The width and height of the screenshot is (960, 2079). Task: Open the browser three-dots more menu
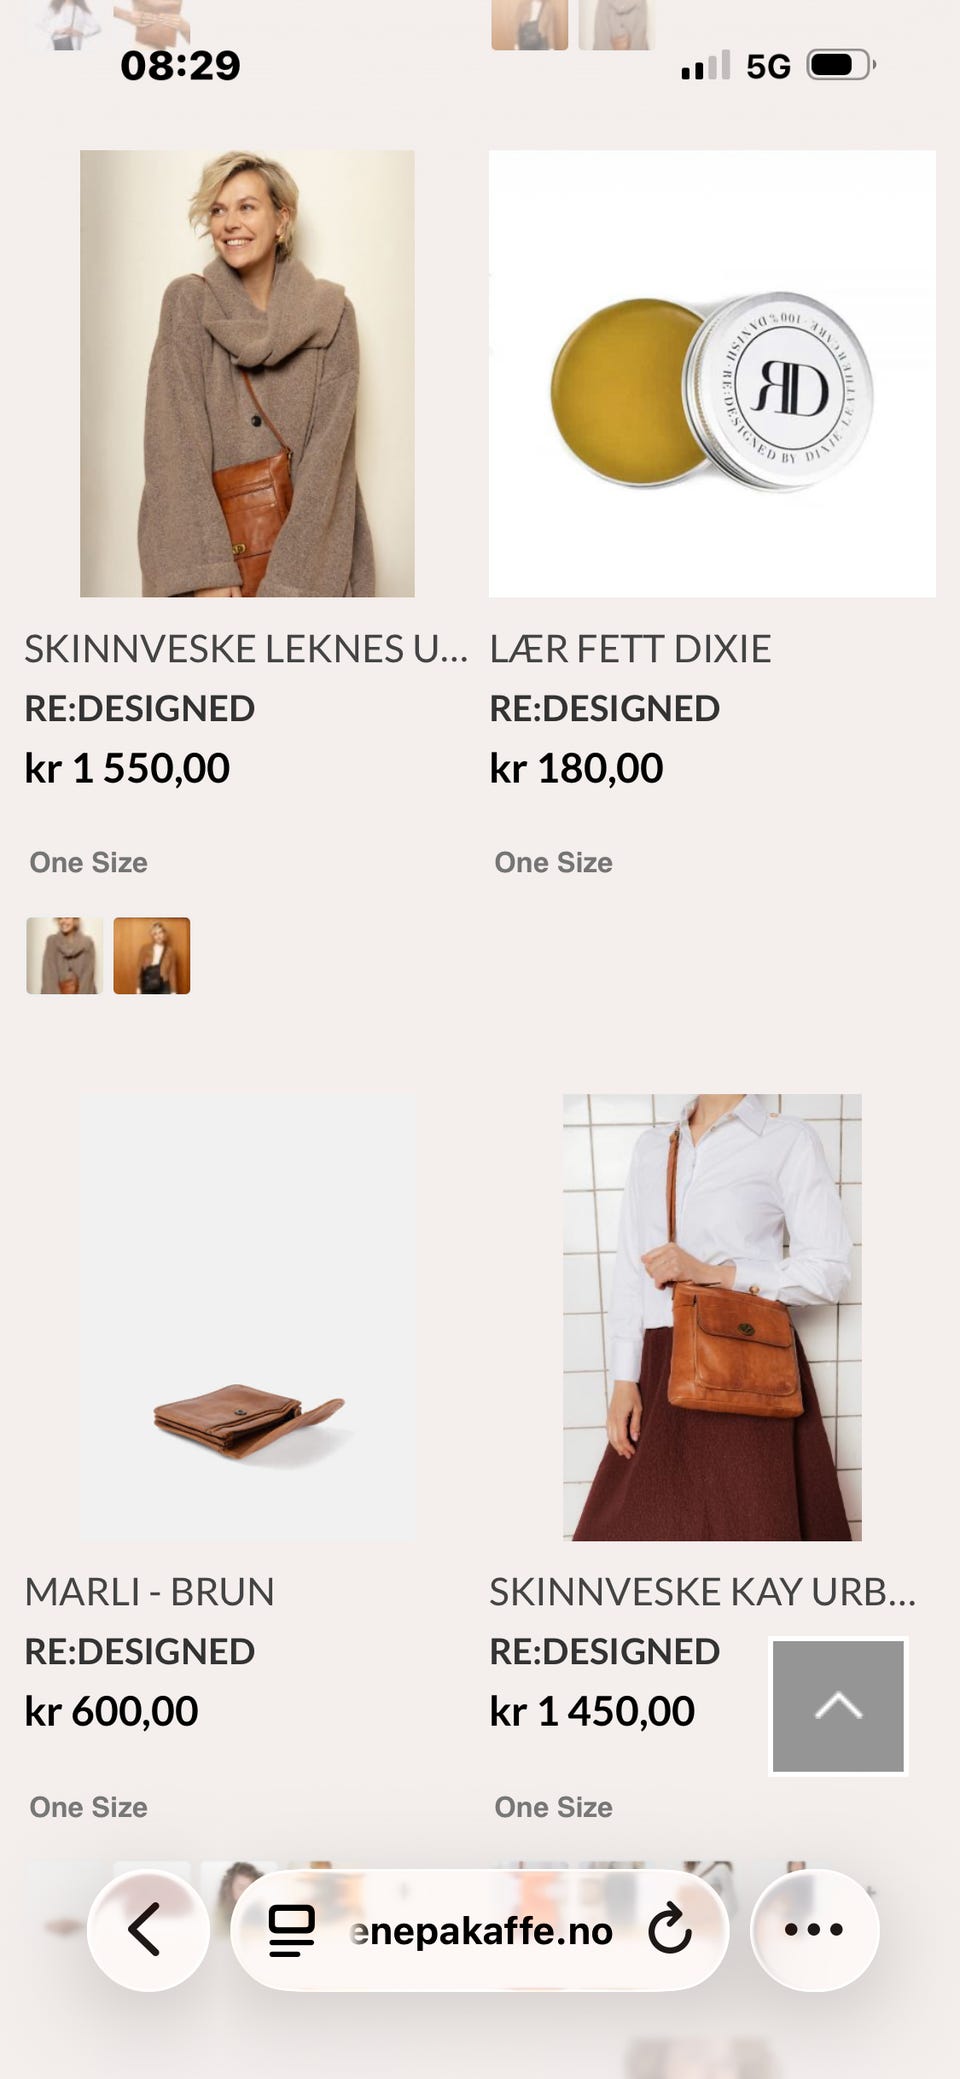coord(814,1929)
